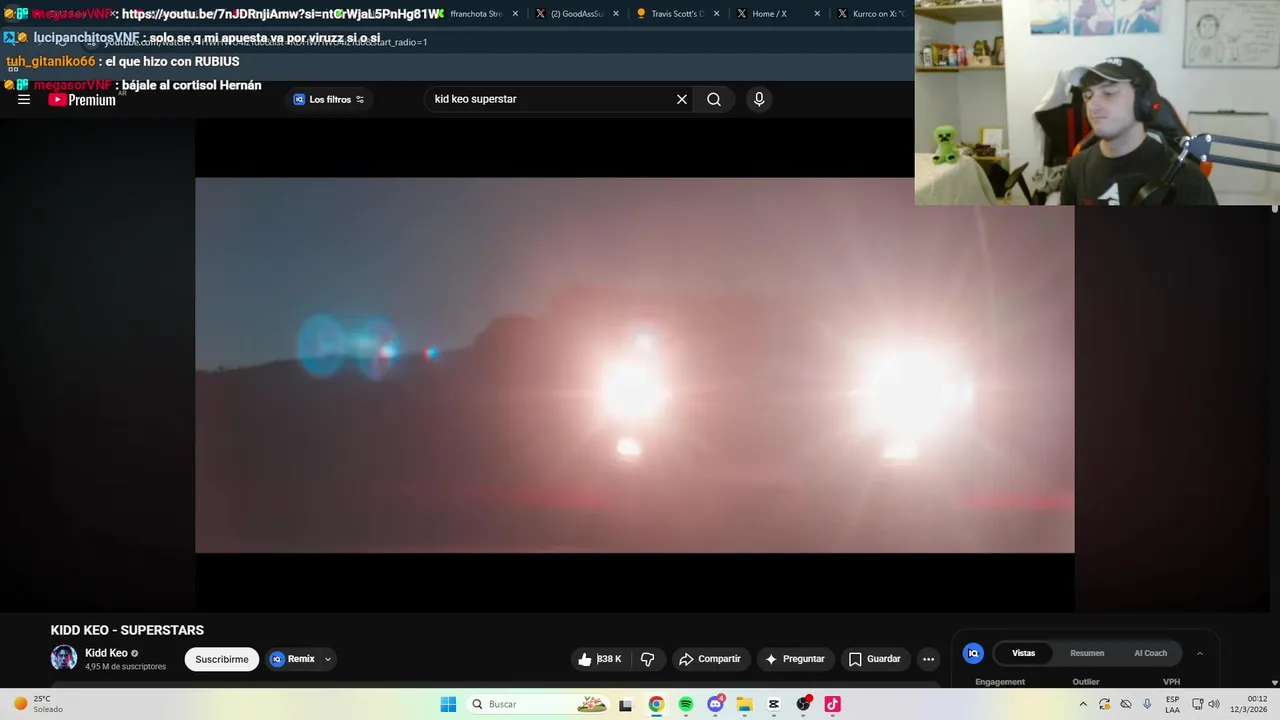Like the video with thumbs up
The width and height of the screenshot is (1280, 720).
coord(585,659)
